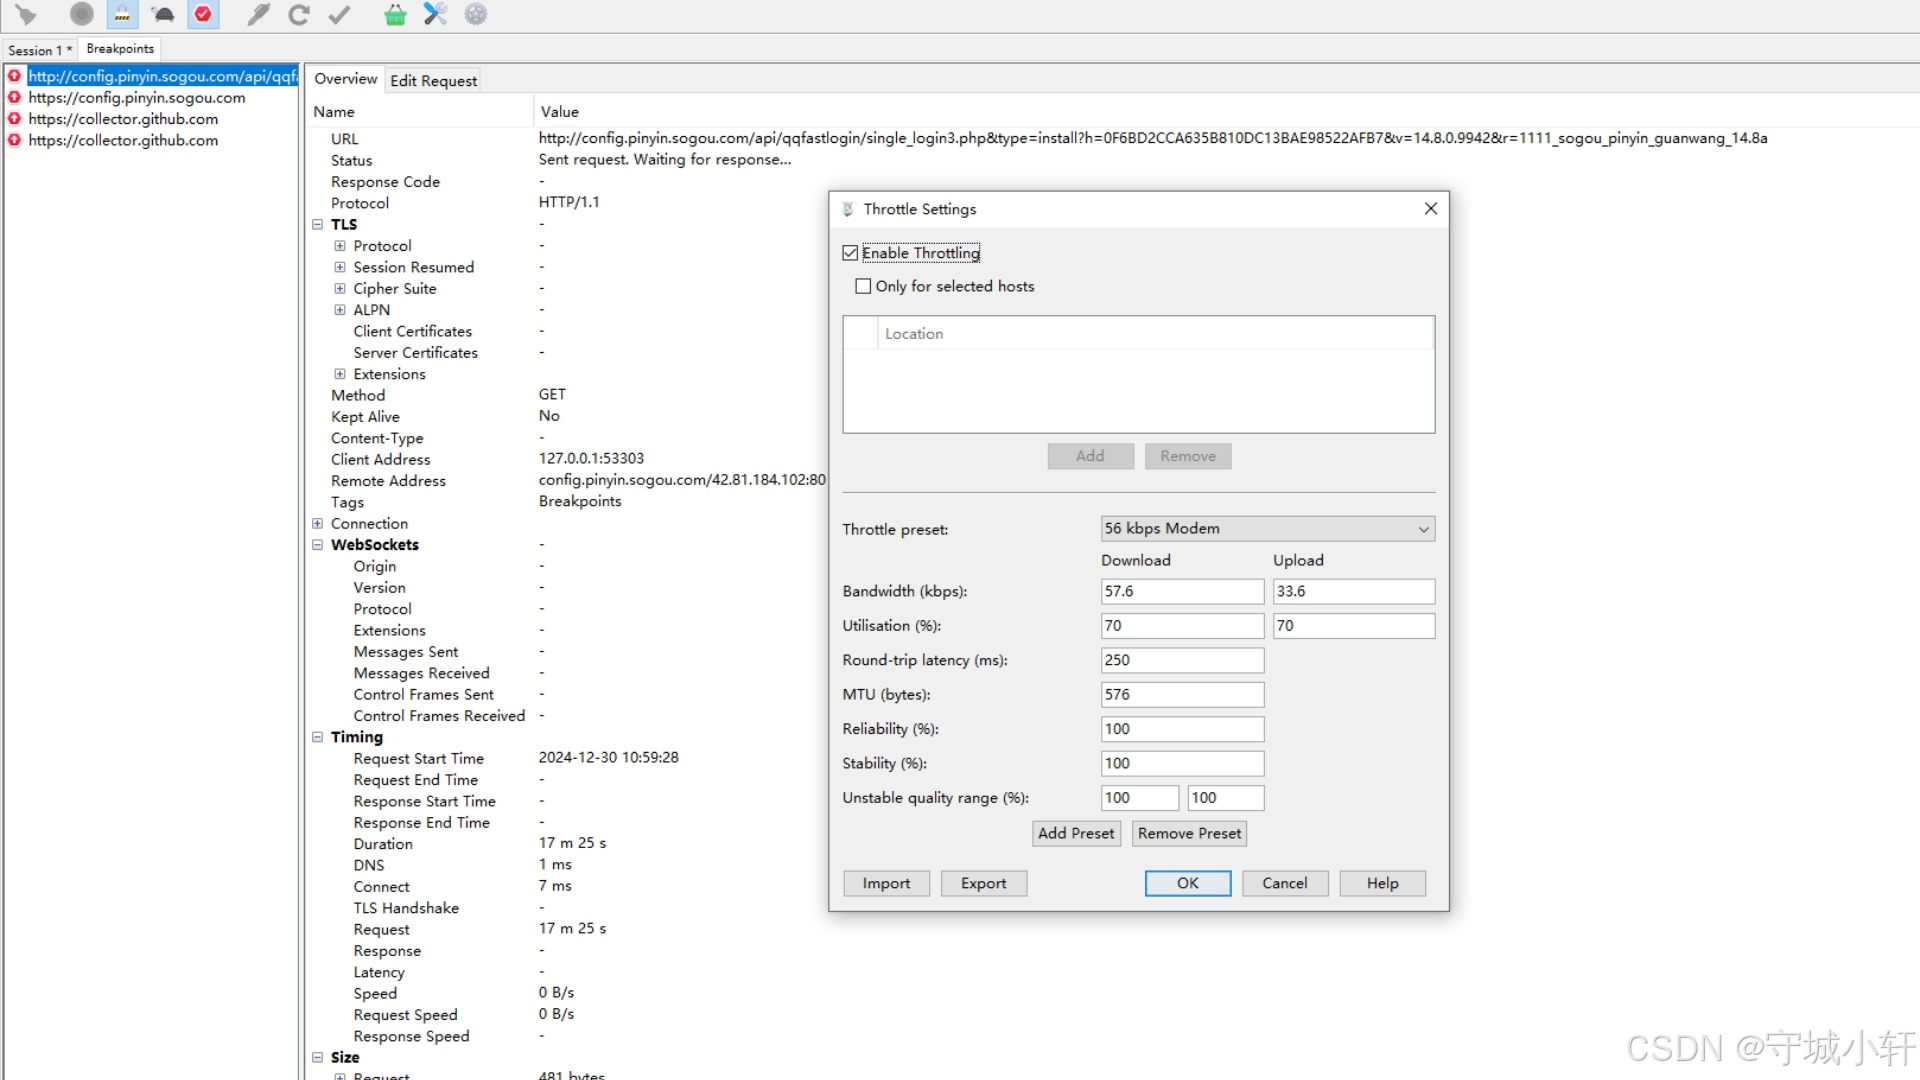Viewport: 1920px width, 1080px height.
Task: Open the Throttle preset dropdown
Action: tap(1267, 528)
